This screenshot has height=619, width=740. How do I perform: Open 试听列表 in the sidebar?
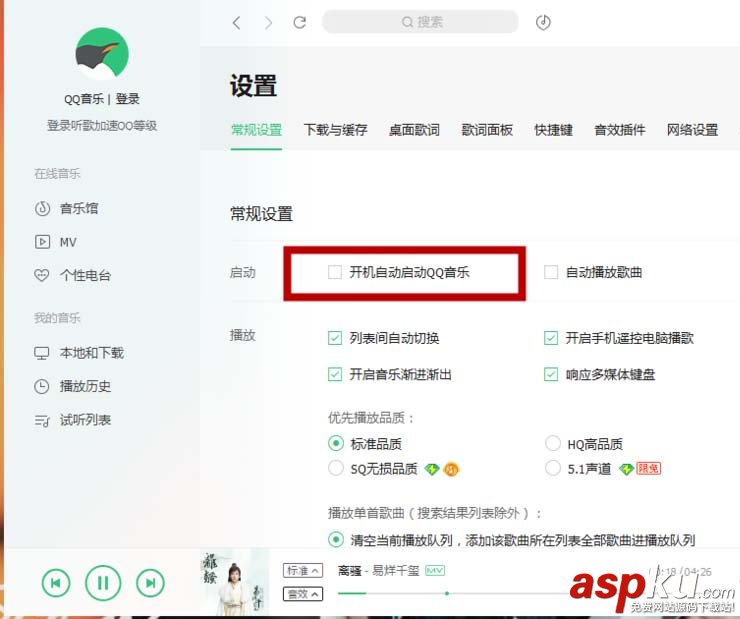(x=72, y=420)
